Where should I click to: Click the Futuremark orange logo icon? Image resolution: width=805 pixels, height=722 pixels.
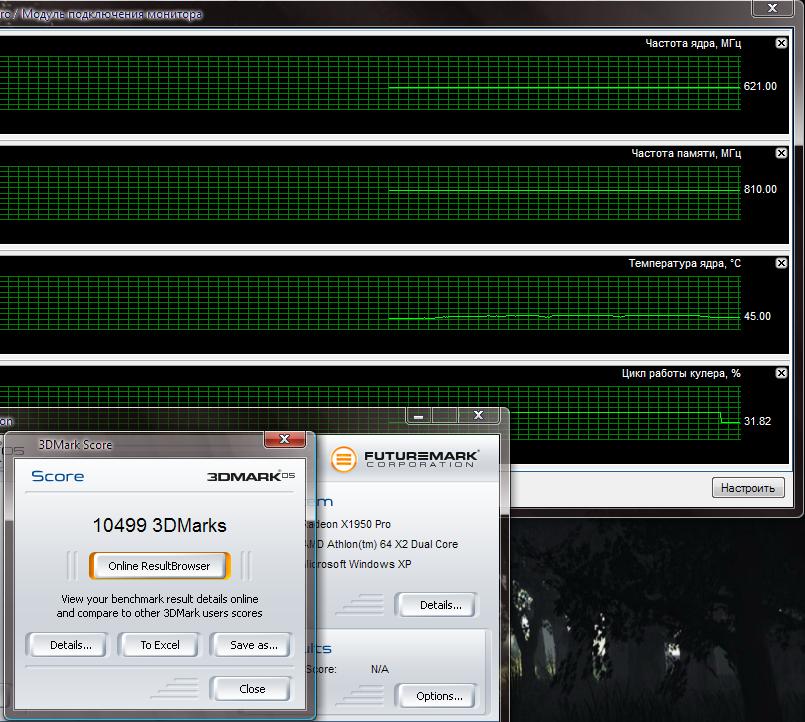344,459
